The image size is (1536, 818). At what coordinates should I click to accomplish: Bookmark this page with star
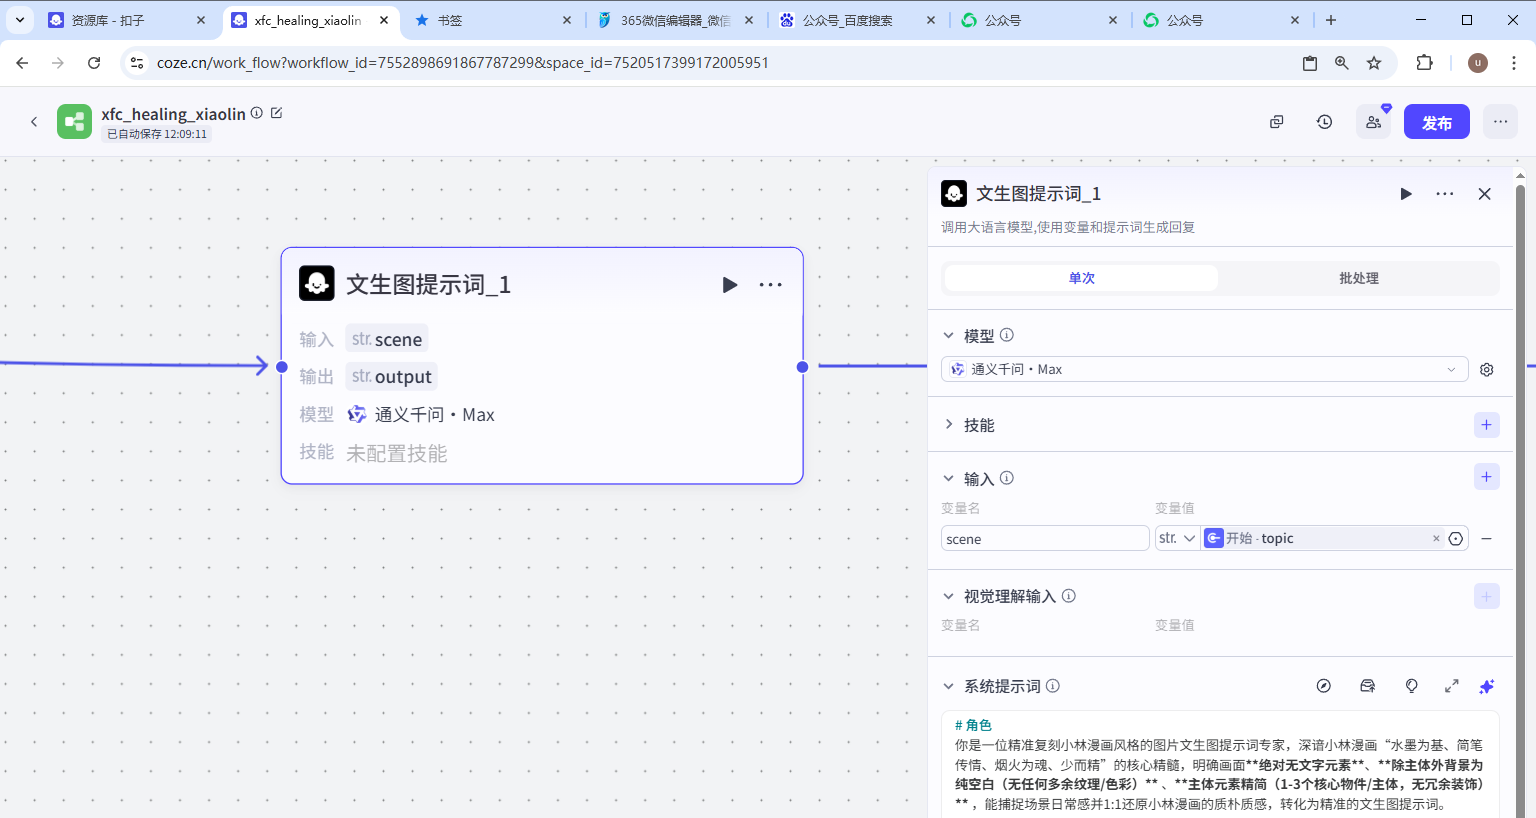coord(1374,63)
